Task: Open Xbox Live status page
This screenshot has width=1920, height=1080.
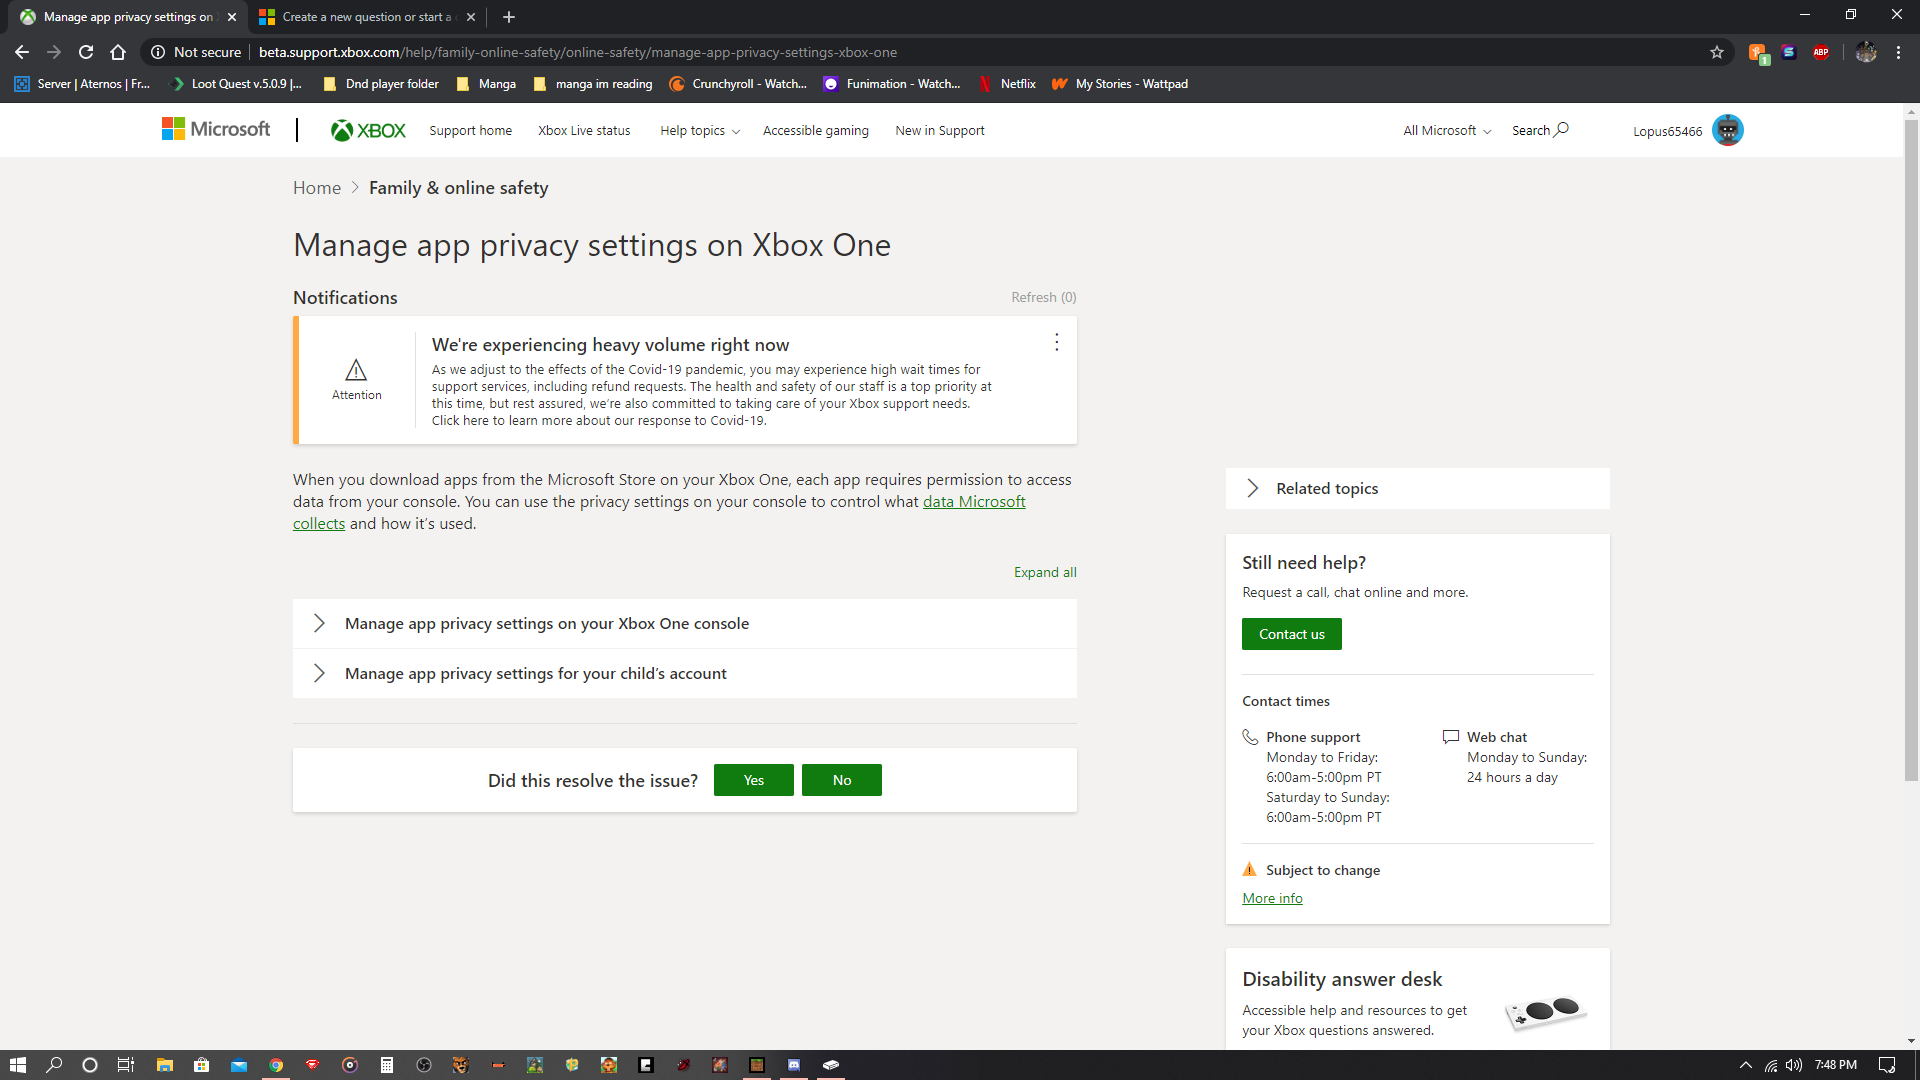Action: click(x=584, y=131)
